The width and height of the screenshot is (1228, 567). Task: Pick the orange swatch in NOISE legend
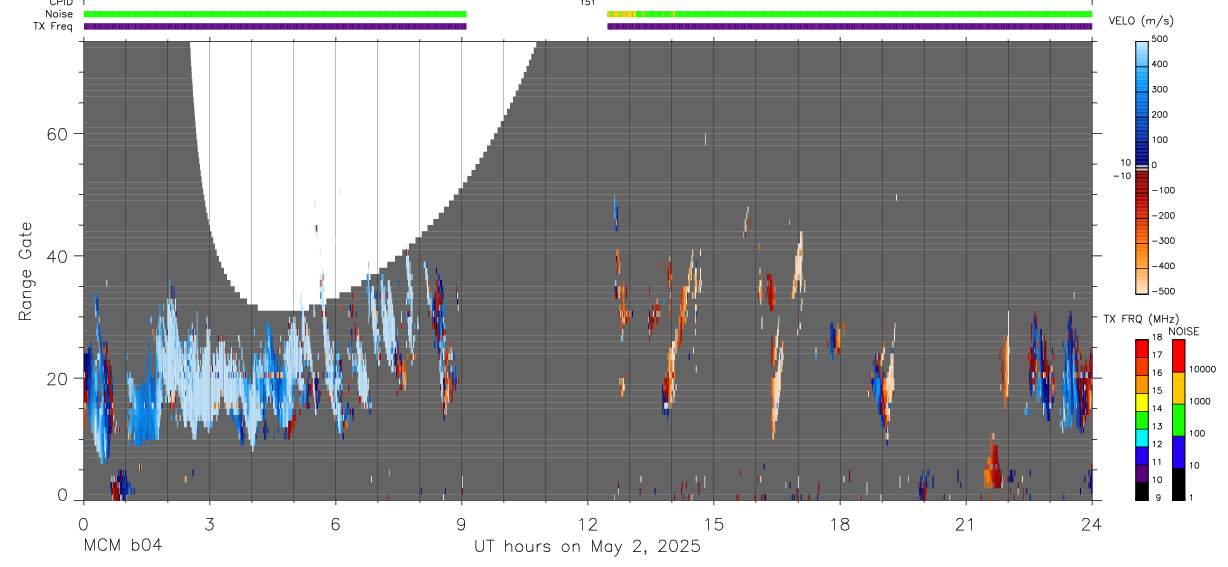tap(1178, 388)
